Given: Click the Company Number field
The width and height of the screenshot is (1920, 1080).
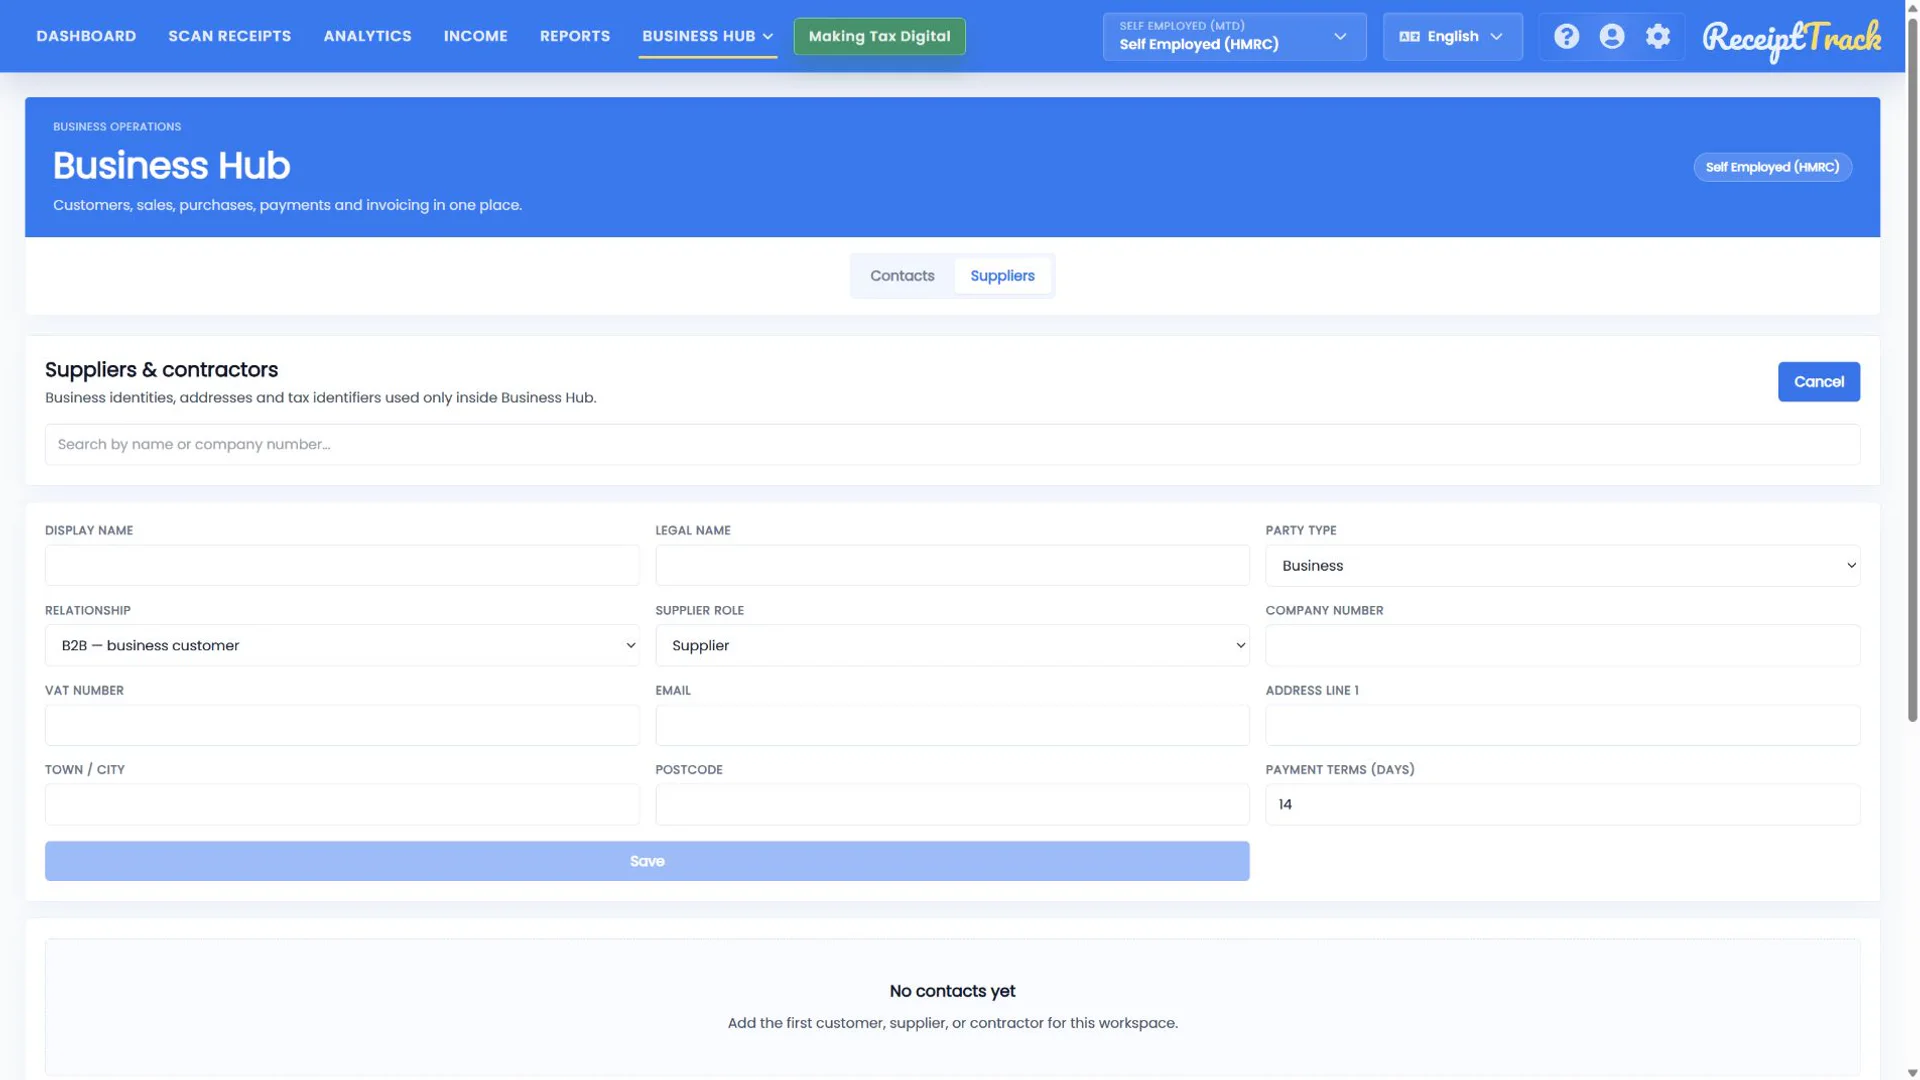Looking at the screenshot, I should (x=1562, y=646).
